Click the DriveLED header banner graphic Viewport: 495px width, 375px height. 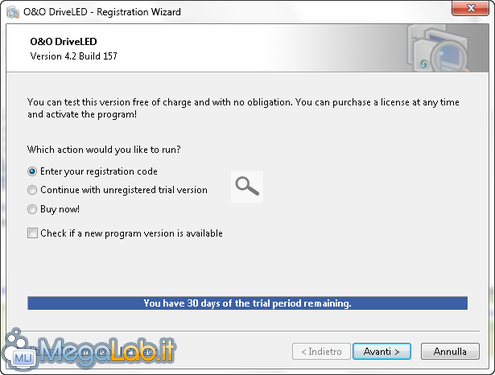tap(438, 48)
